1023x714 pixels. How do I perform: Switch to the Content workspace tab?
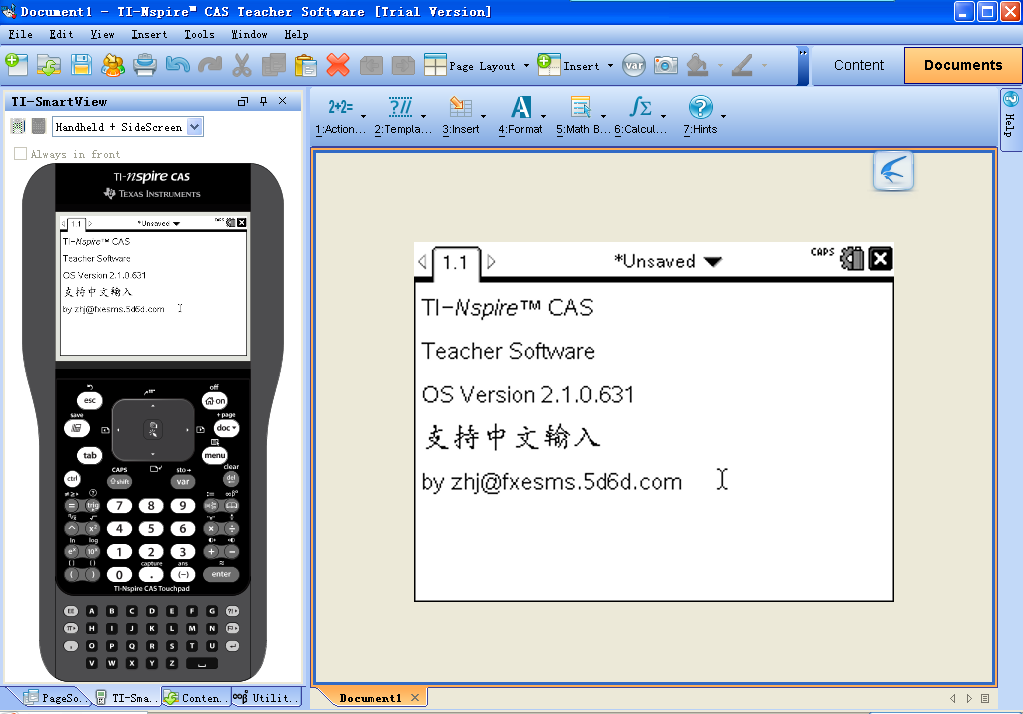coord(859,65)
